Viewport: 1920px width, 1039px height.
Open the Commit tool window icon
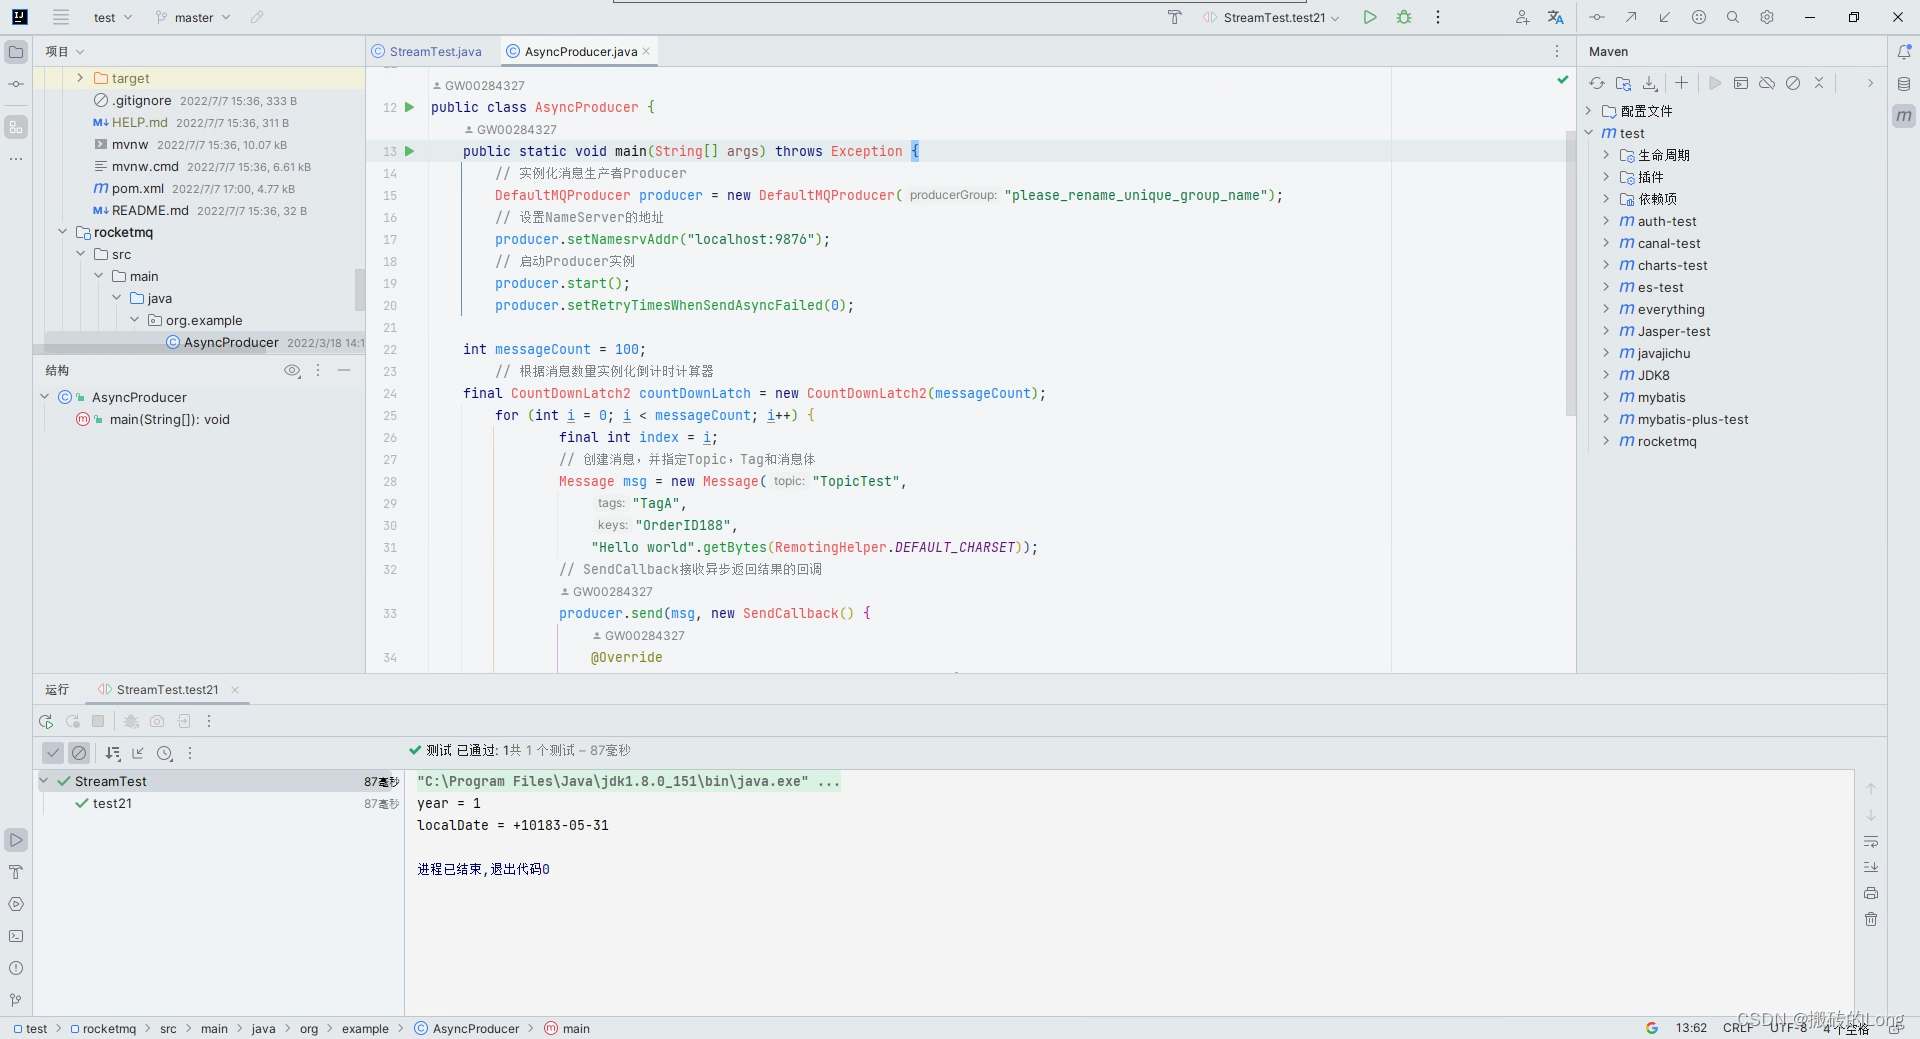16,84
